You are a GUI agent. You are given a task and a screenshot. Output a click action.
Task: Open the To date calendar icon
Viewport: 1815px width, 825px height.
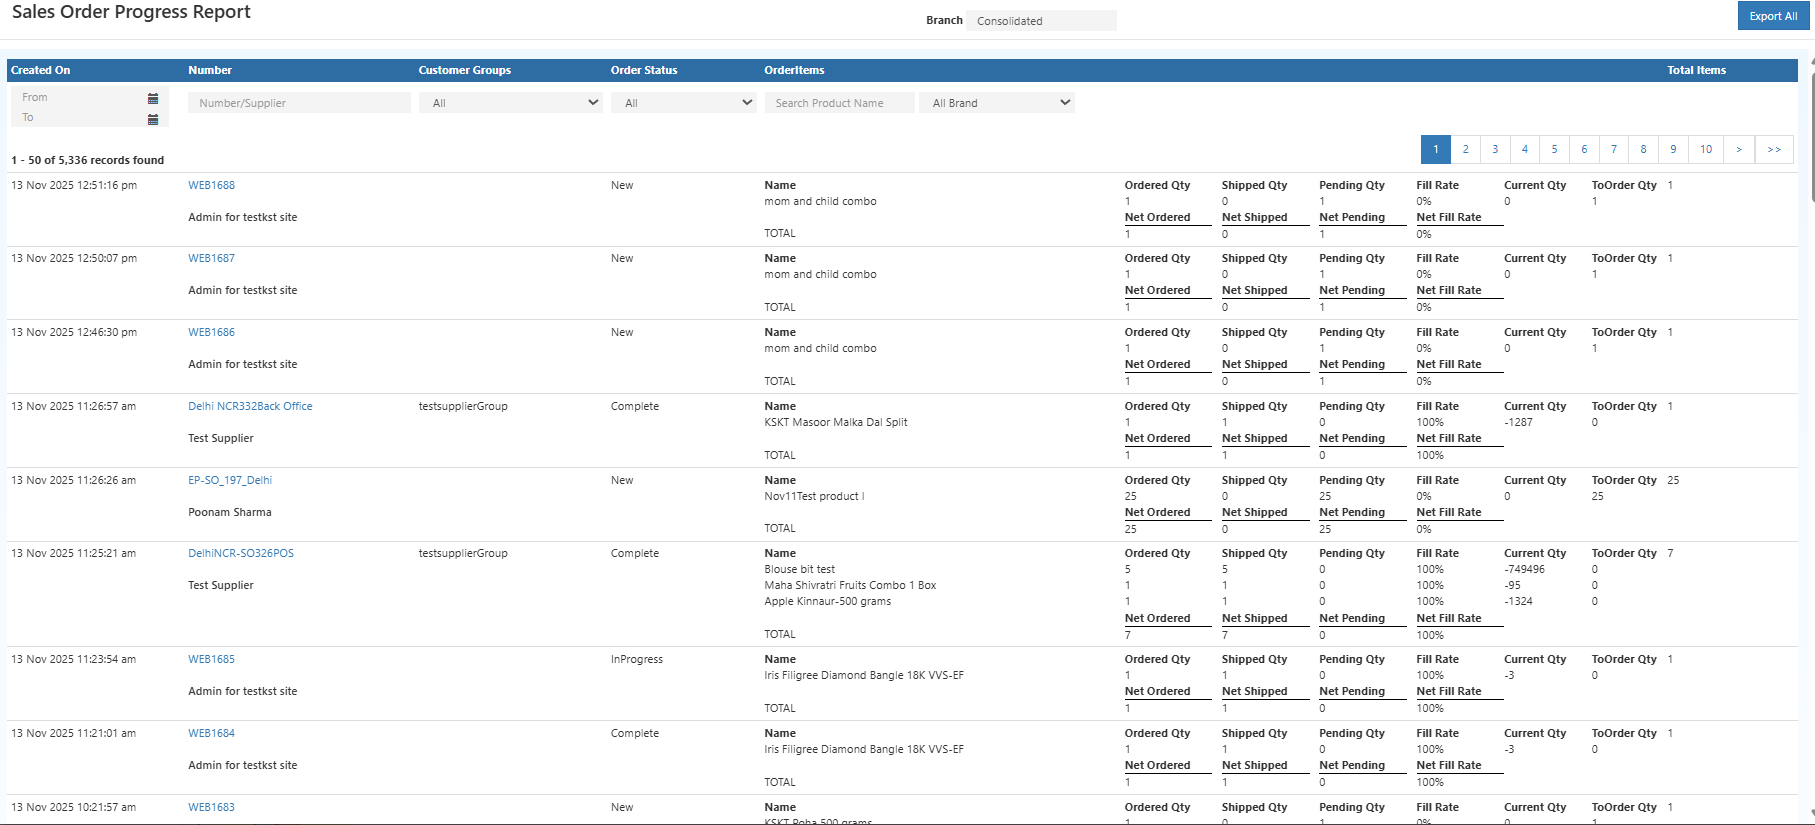[x=153, y=119]
